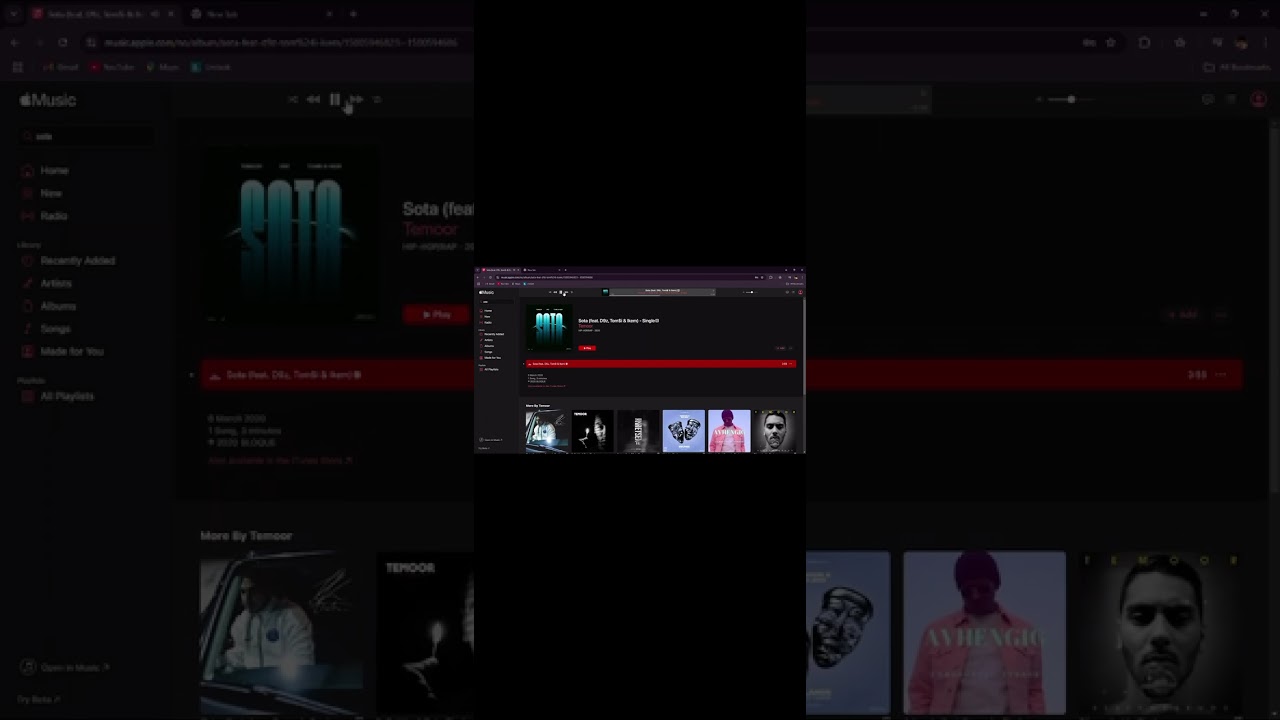Open the profile avatar in the background browser toolbar
The width and height of the screenshot is (1280, 720).
1241,43
